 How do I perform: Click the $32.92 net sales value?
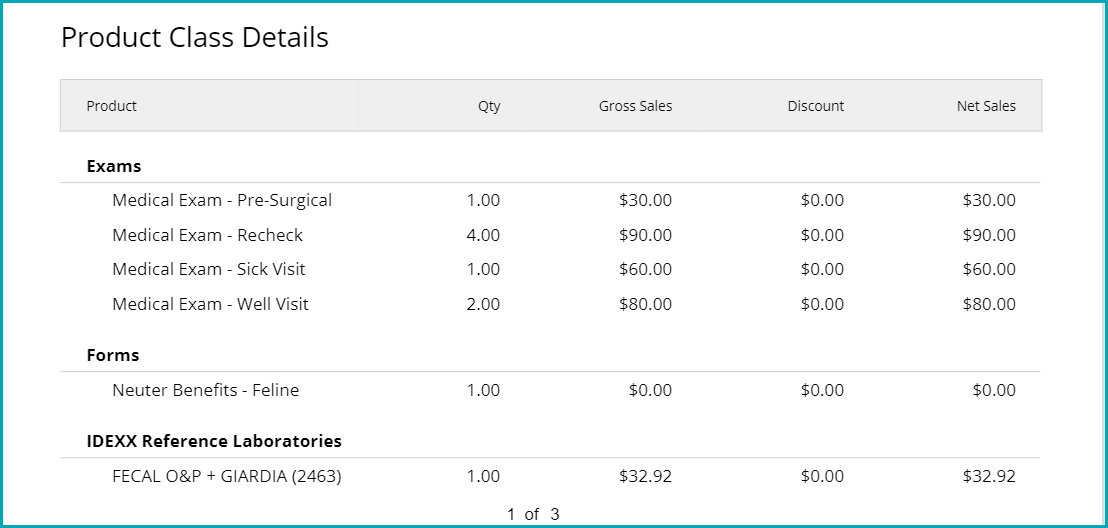coord(989,476)
